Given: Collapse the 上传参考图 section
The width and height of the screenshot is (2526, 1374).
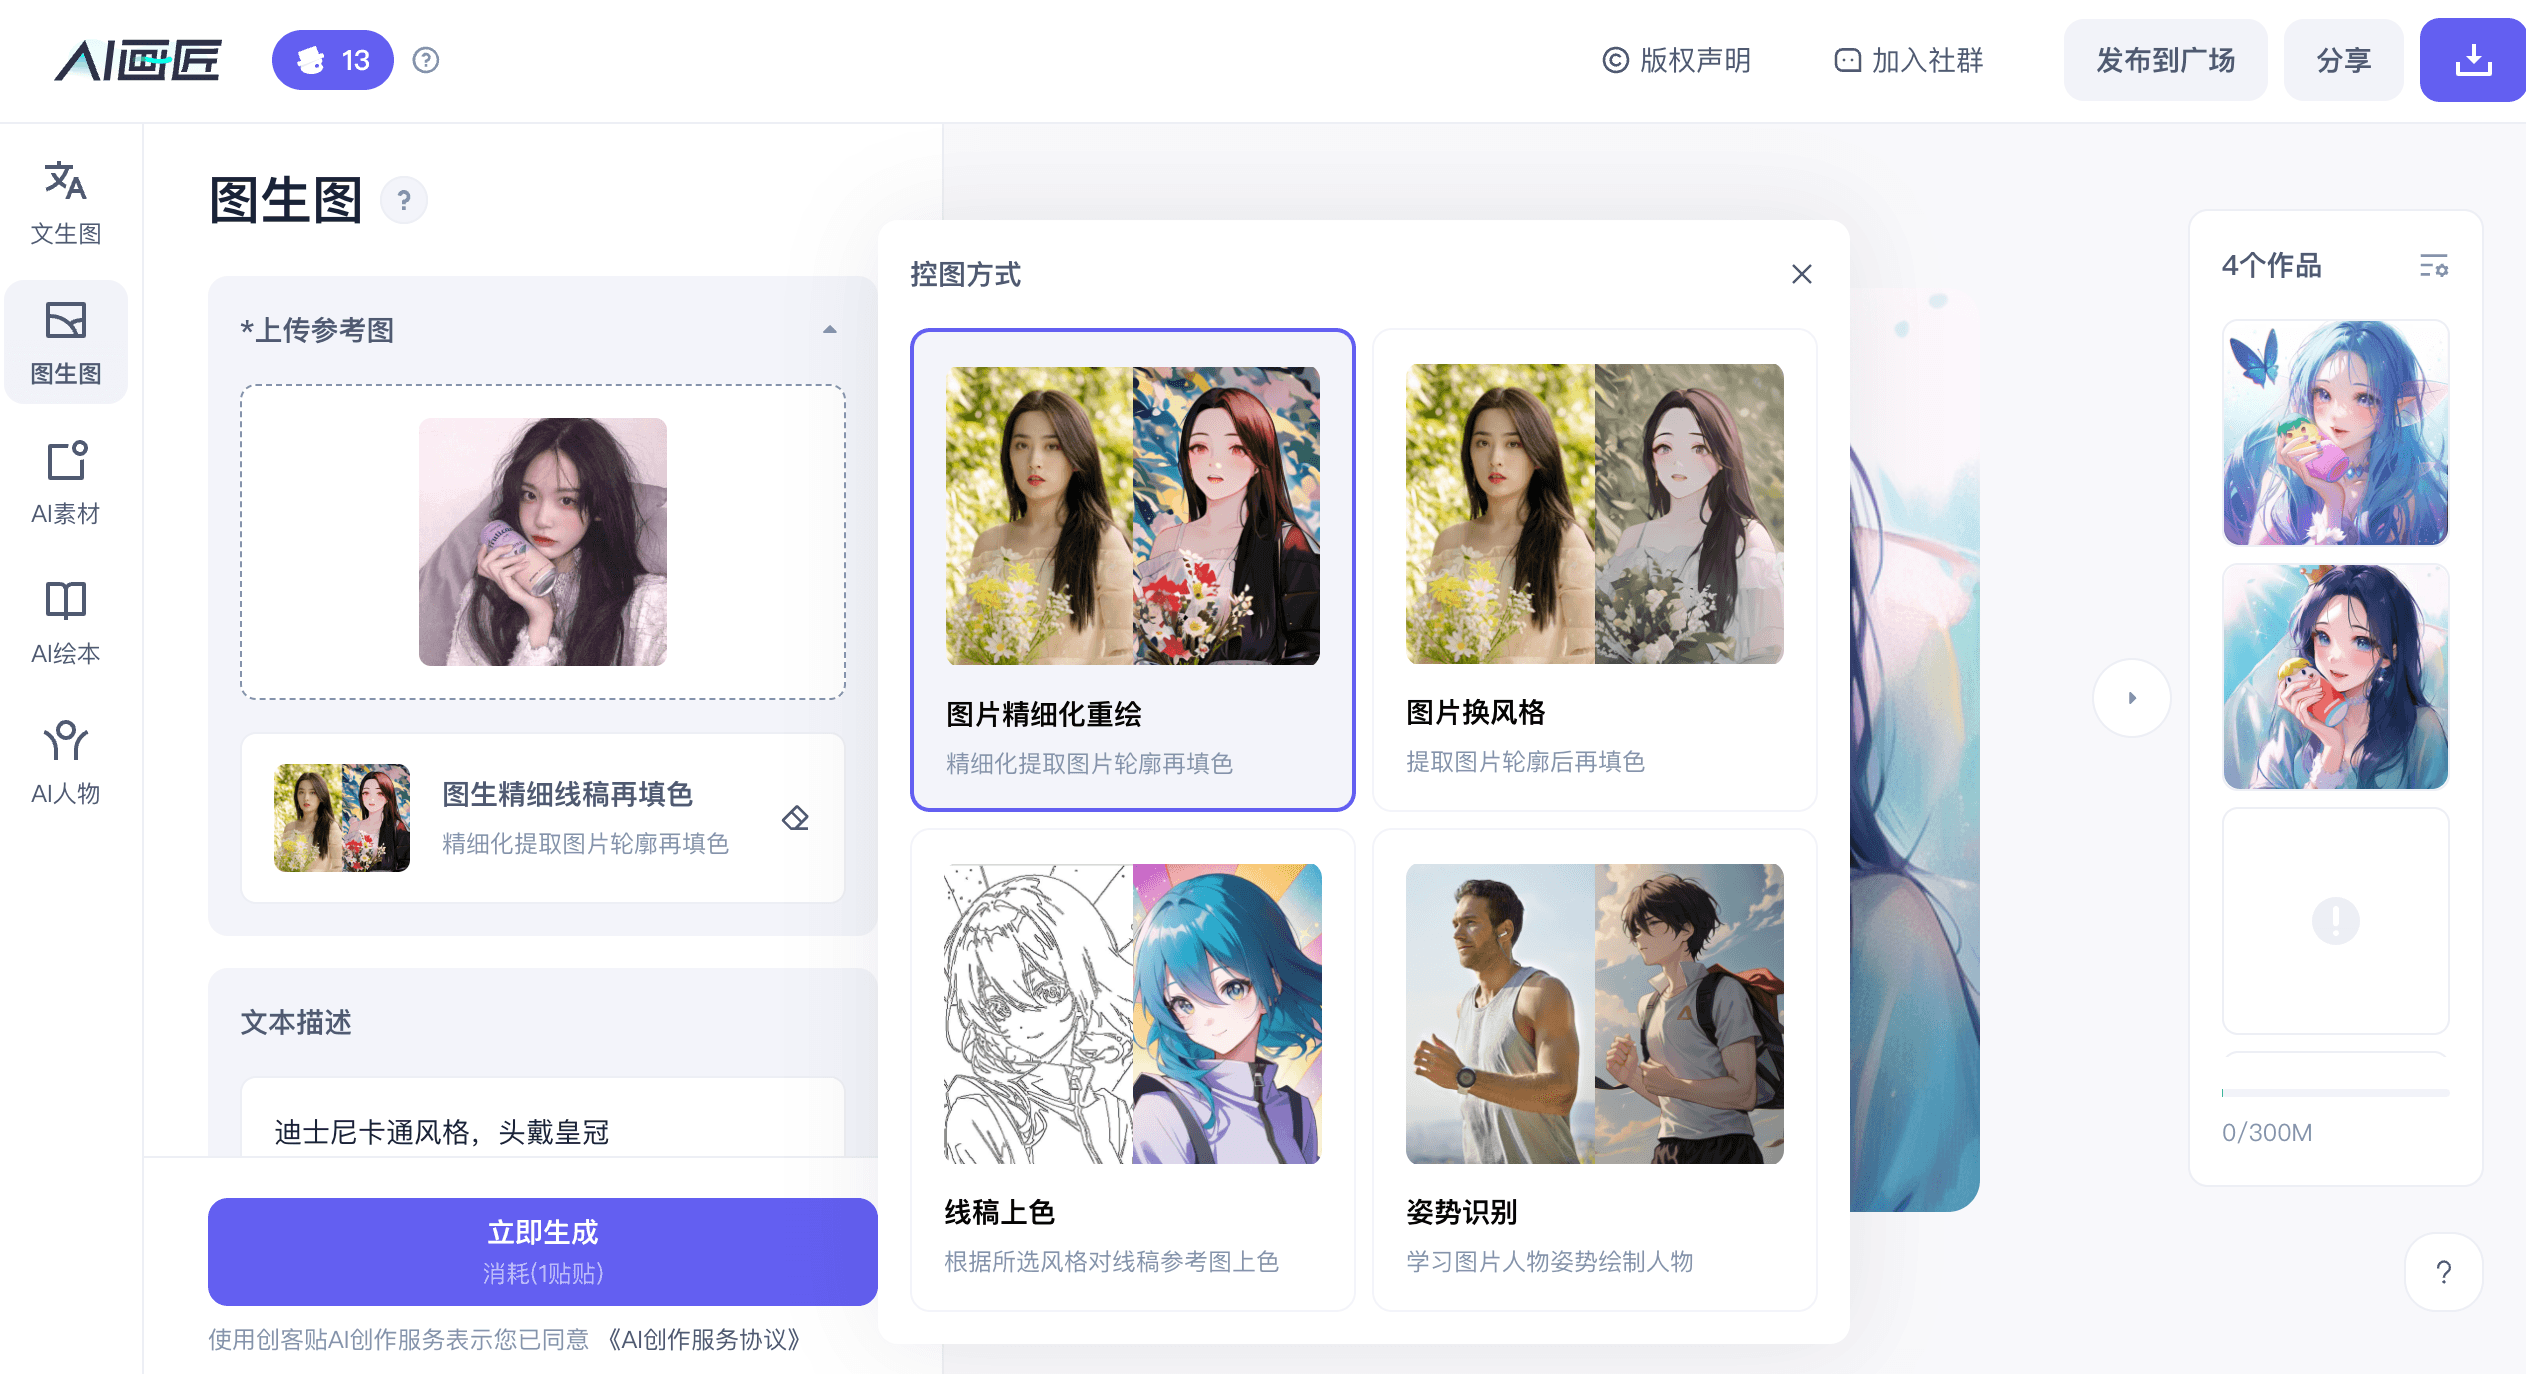Looking at the screenshot, I should pos(829,330).
